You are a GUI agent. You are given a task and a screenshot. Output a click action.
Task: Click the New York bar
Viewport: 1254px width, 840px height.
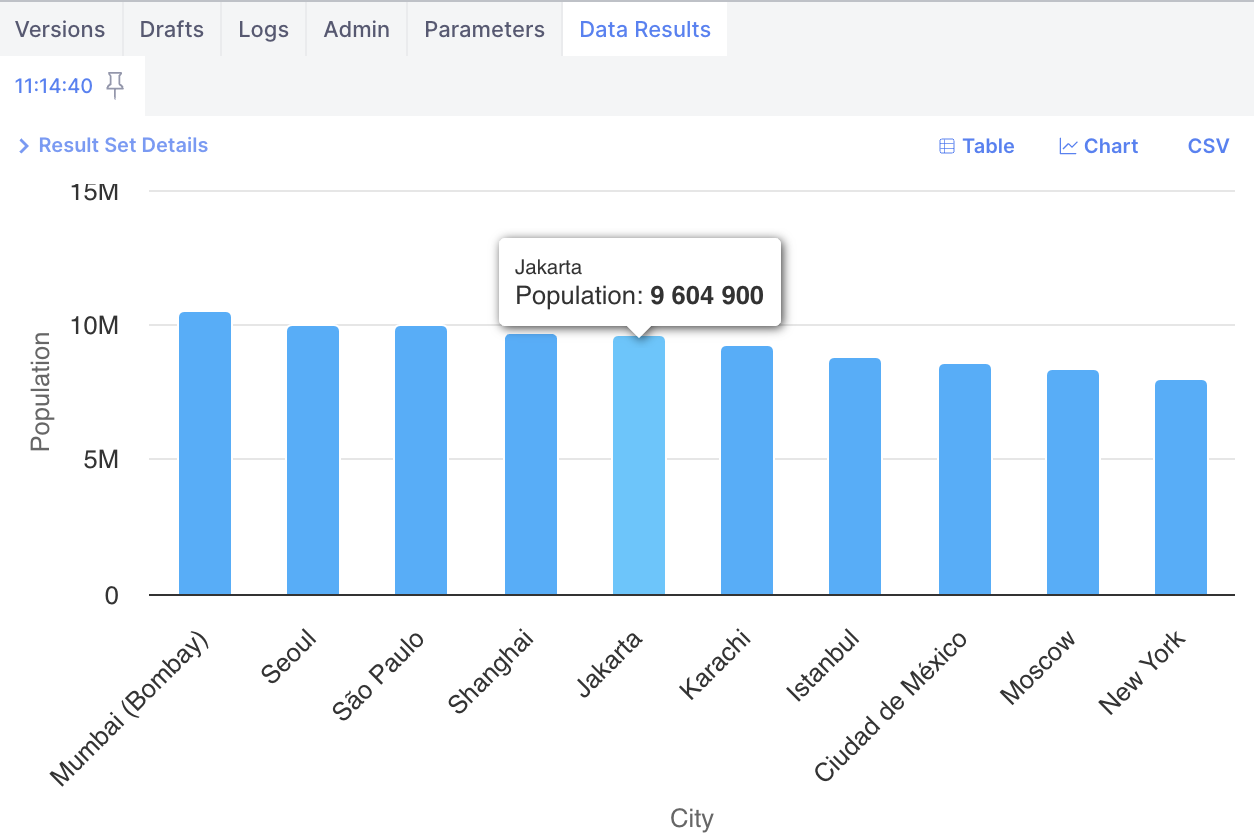1181,488
